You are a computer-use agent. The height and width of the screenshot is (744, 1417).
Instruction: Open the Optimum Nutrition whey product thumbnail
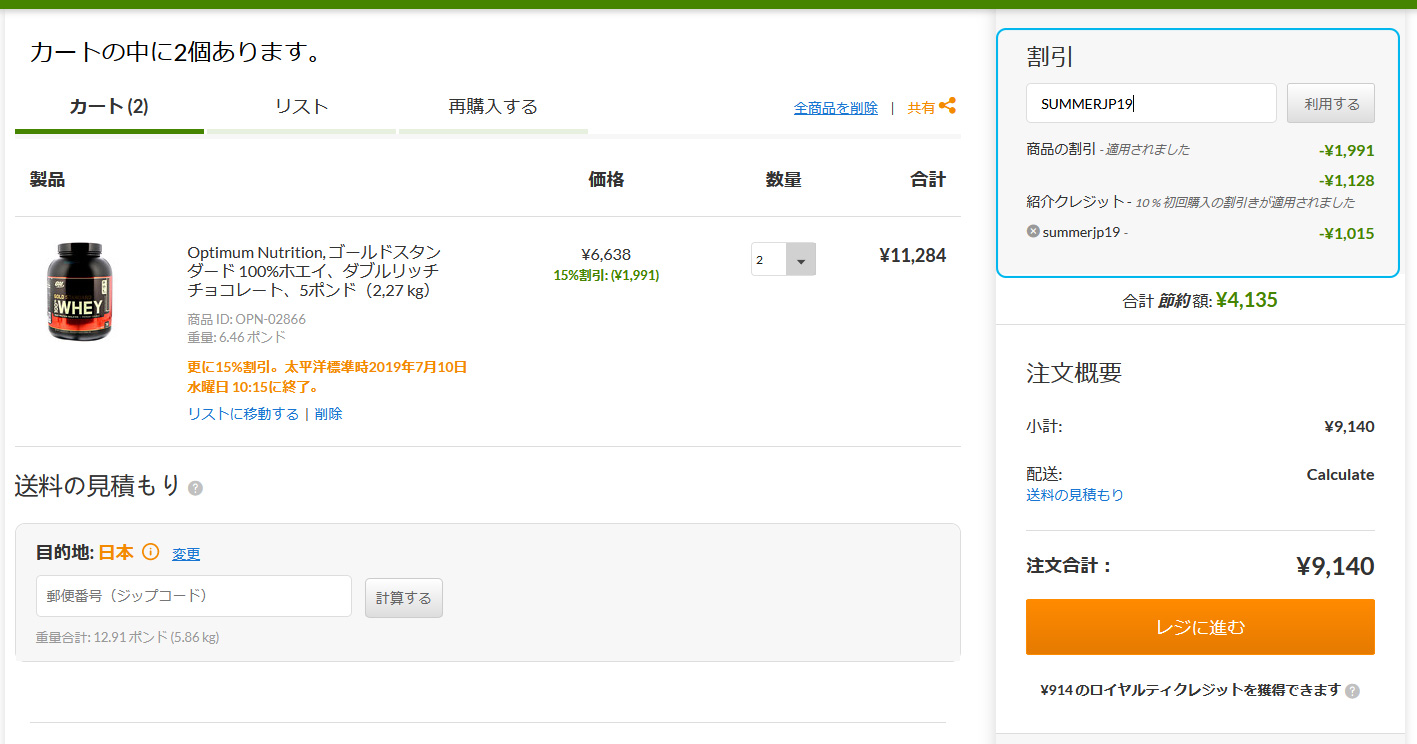click(79, 291)
